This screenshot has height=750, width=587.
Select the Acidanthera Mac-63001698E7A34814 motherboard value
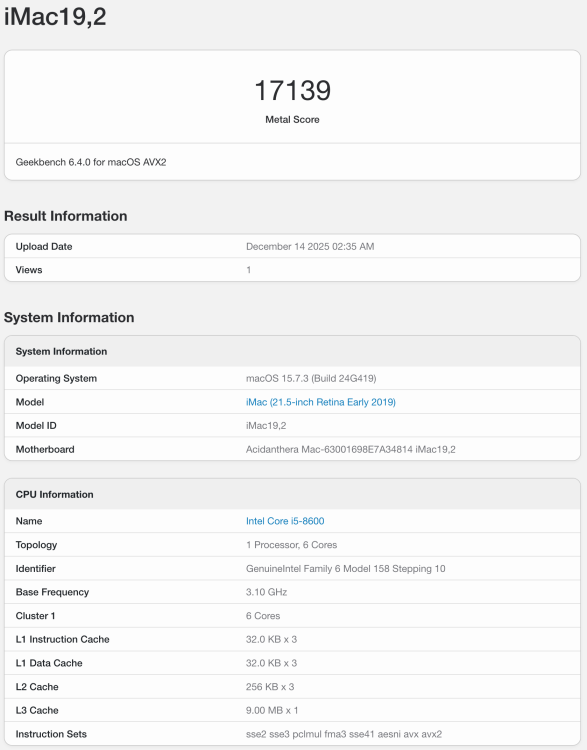351,449
